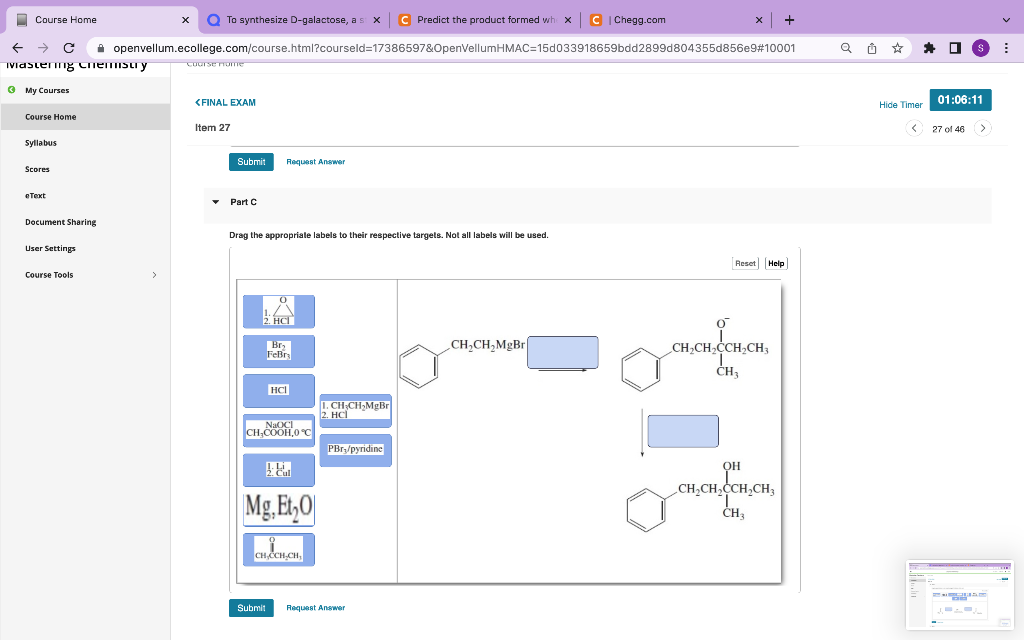Open Scores in sidebar
1024x640 pixels.
point(37,169)
